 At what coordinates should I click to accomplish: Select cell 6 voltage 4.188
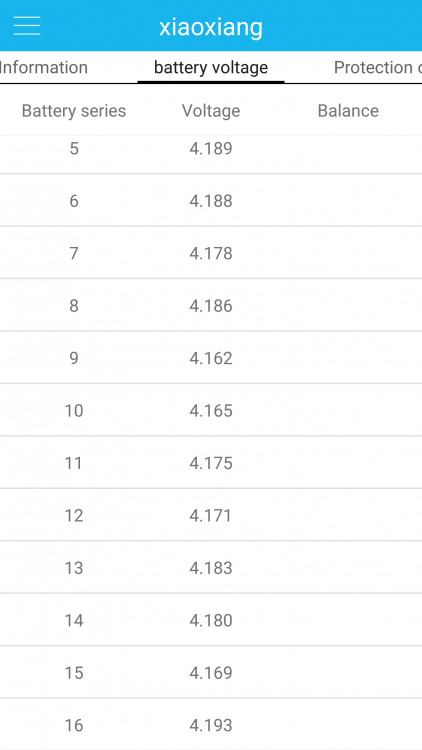[211, 200]
